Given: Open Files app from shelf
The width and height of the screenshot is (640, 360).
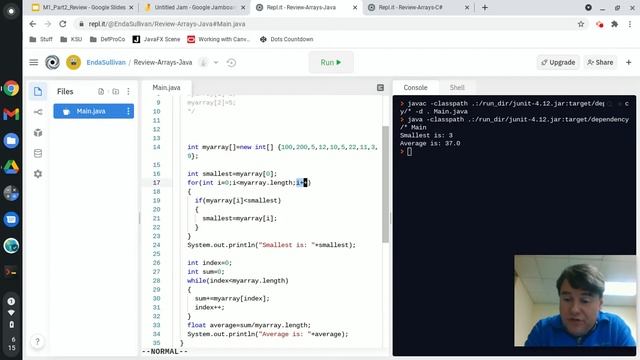Looking at the screenshot, I should coord(11,140).
